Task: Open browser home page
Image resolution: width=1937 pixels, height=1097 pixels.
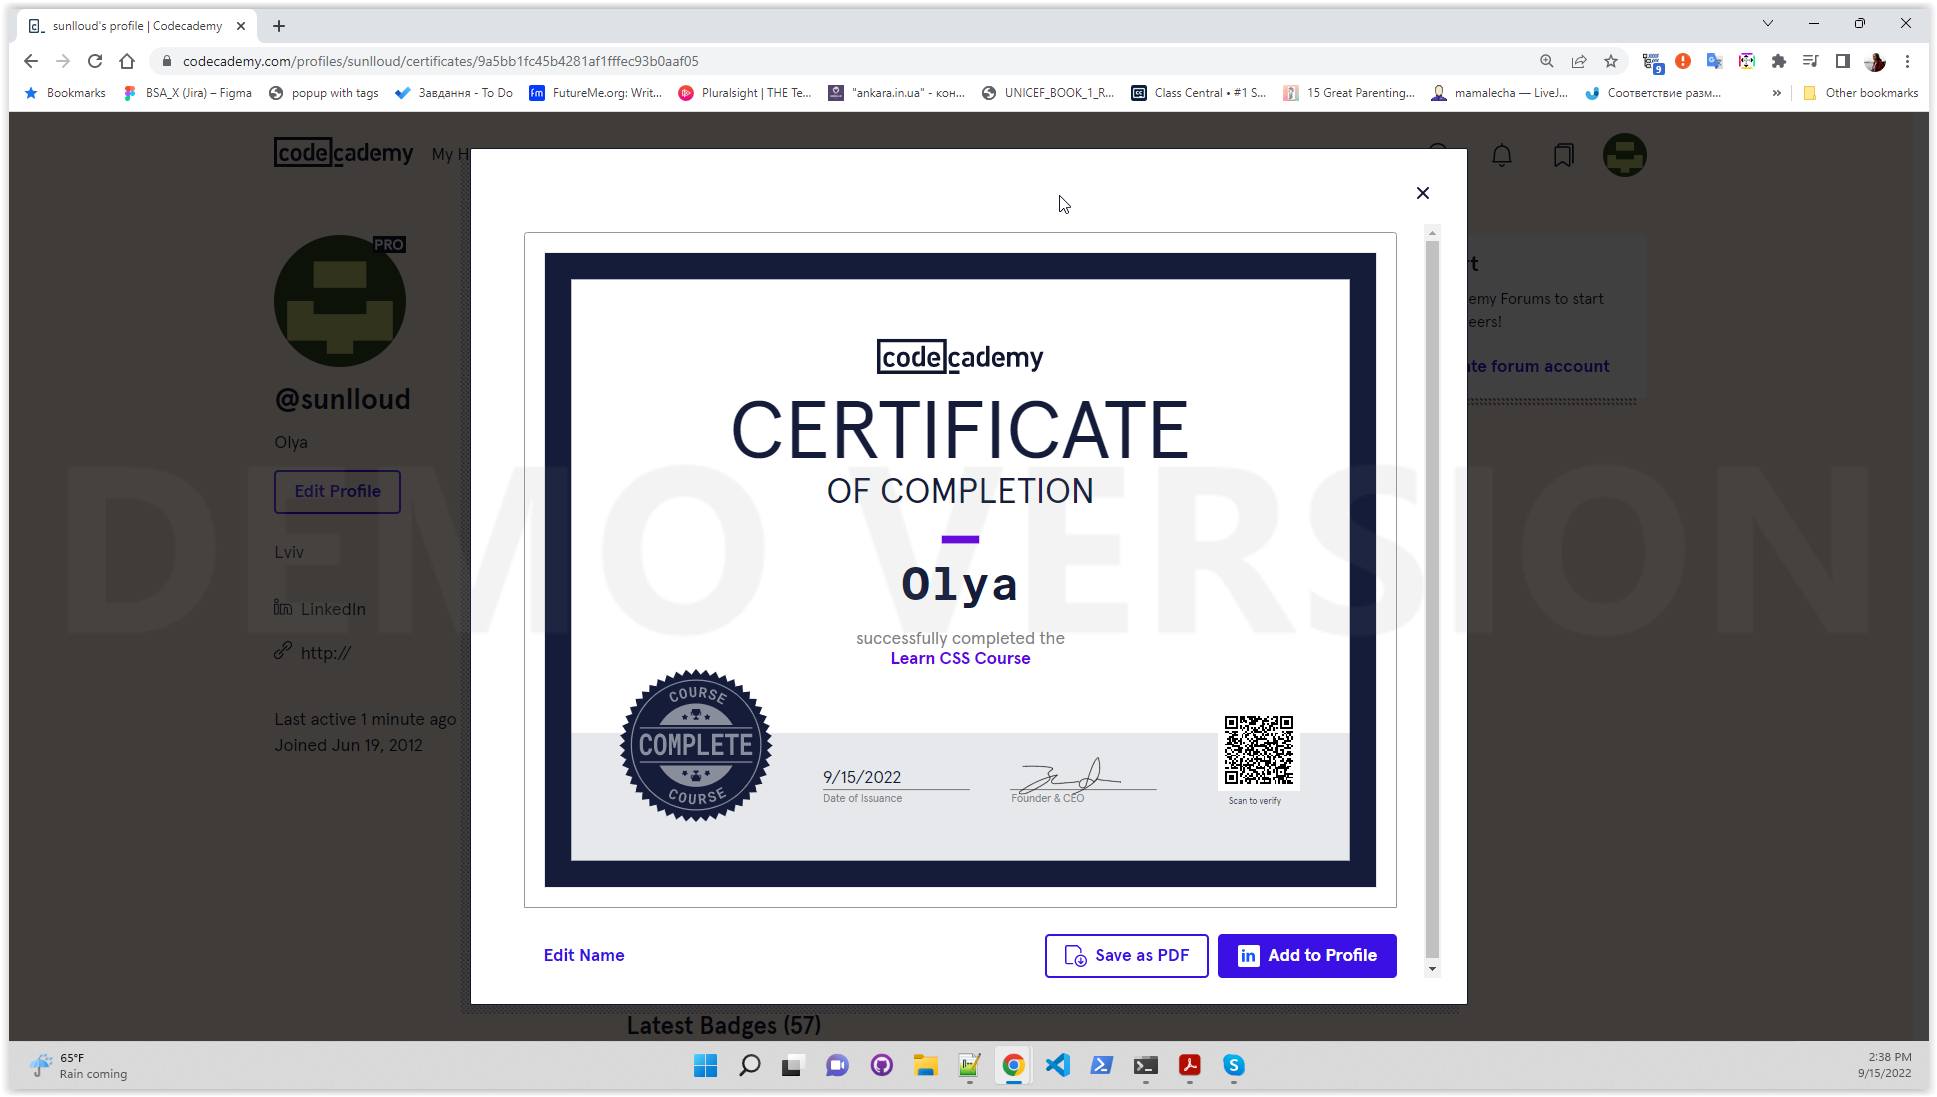Action: pos(127,61)
